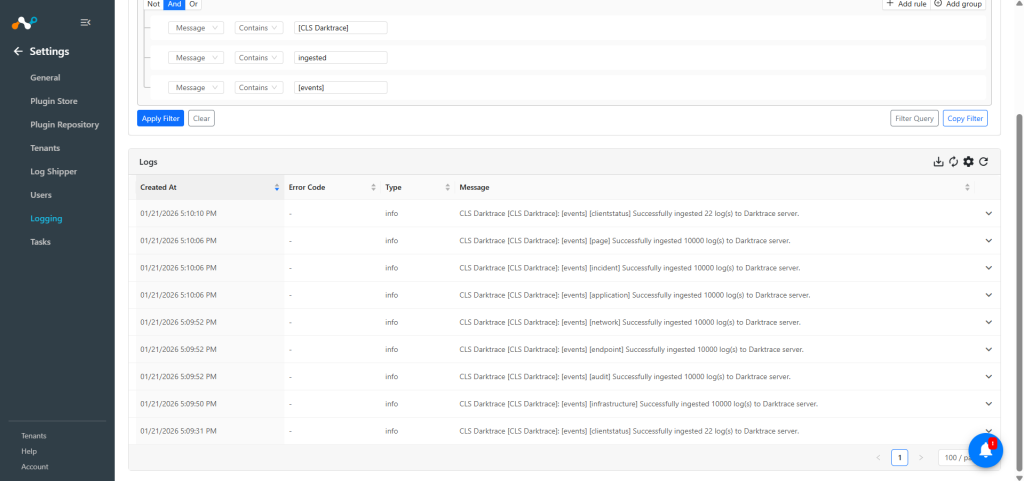The height and width of the screenshot is (481, 1024).
Task: Select page 1 in pagination
Action: coord(899,458)
